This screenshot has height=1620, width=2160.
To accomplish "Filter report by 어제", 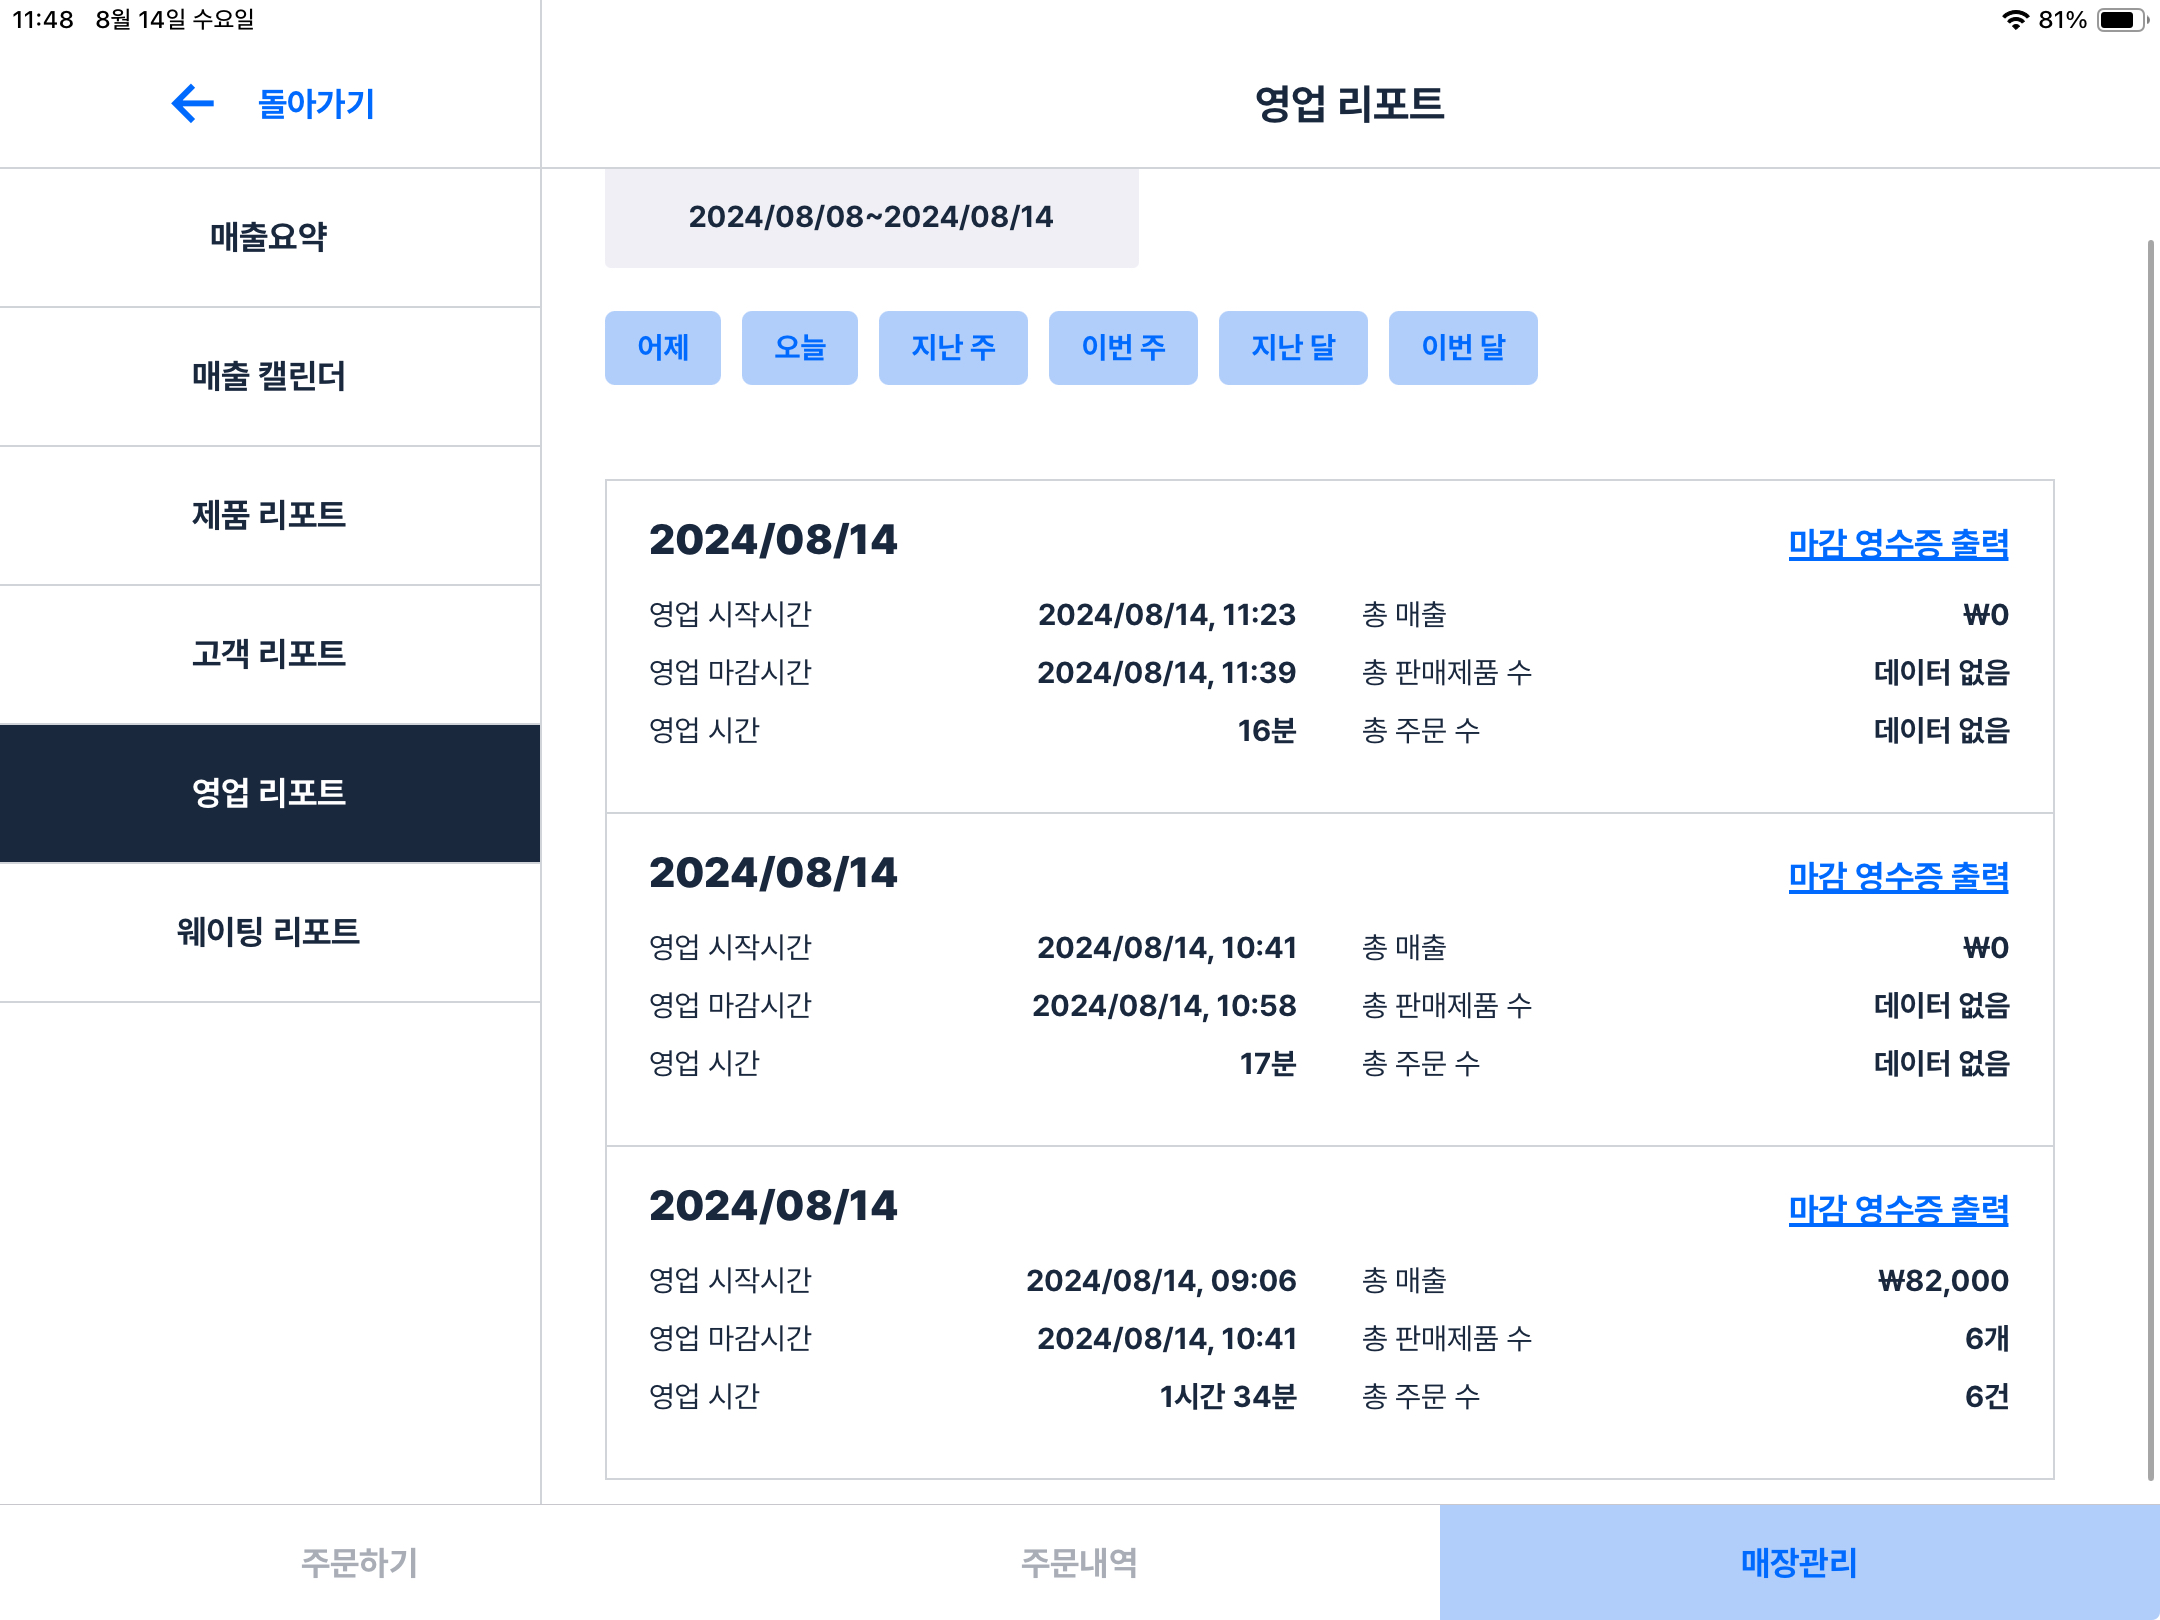I will point(662,348).
